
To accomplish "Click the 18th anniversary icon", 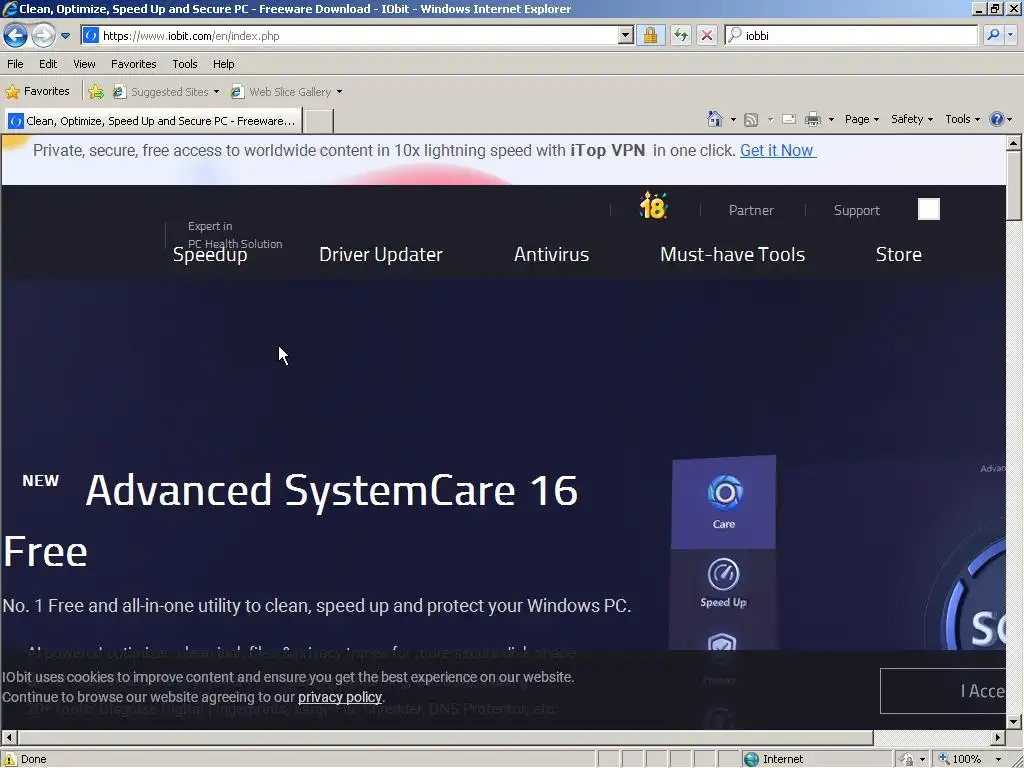I will [x=653, y=206].
